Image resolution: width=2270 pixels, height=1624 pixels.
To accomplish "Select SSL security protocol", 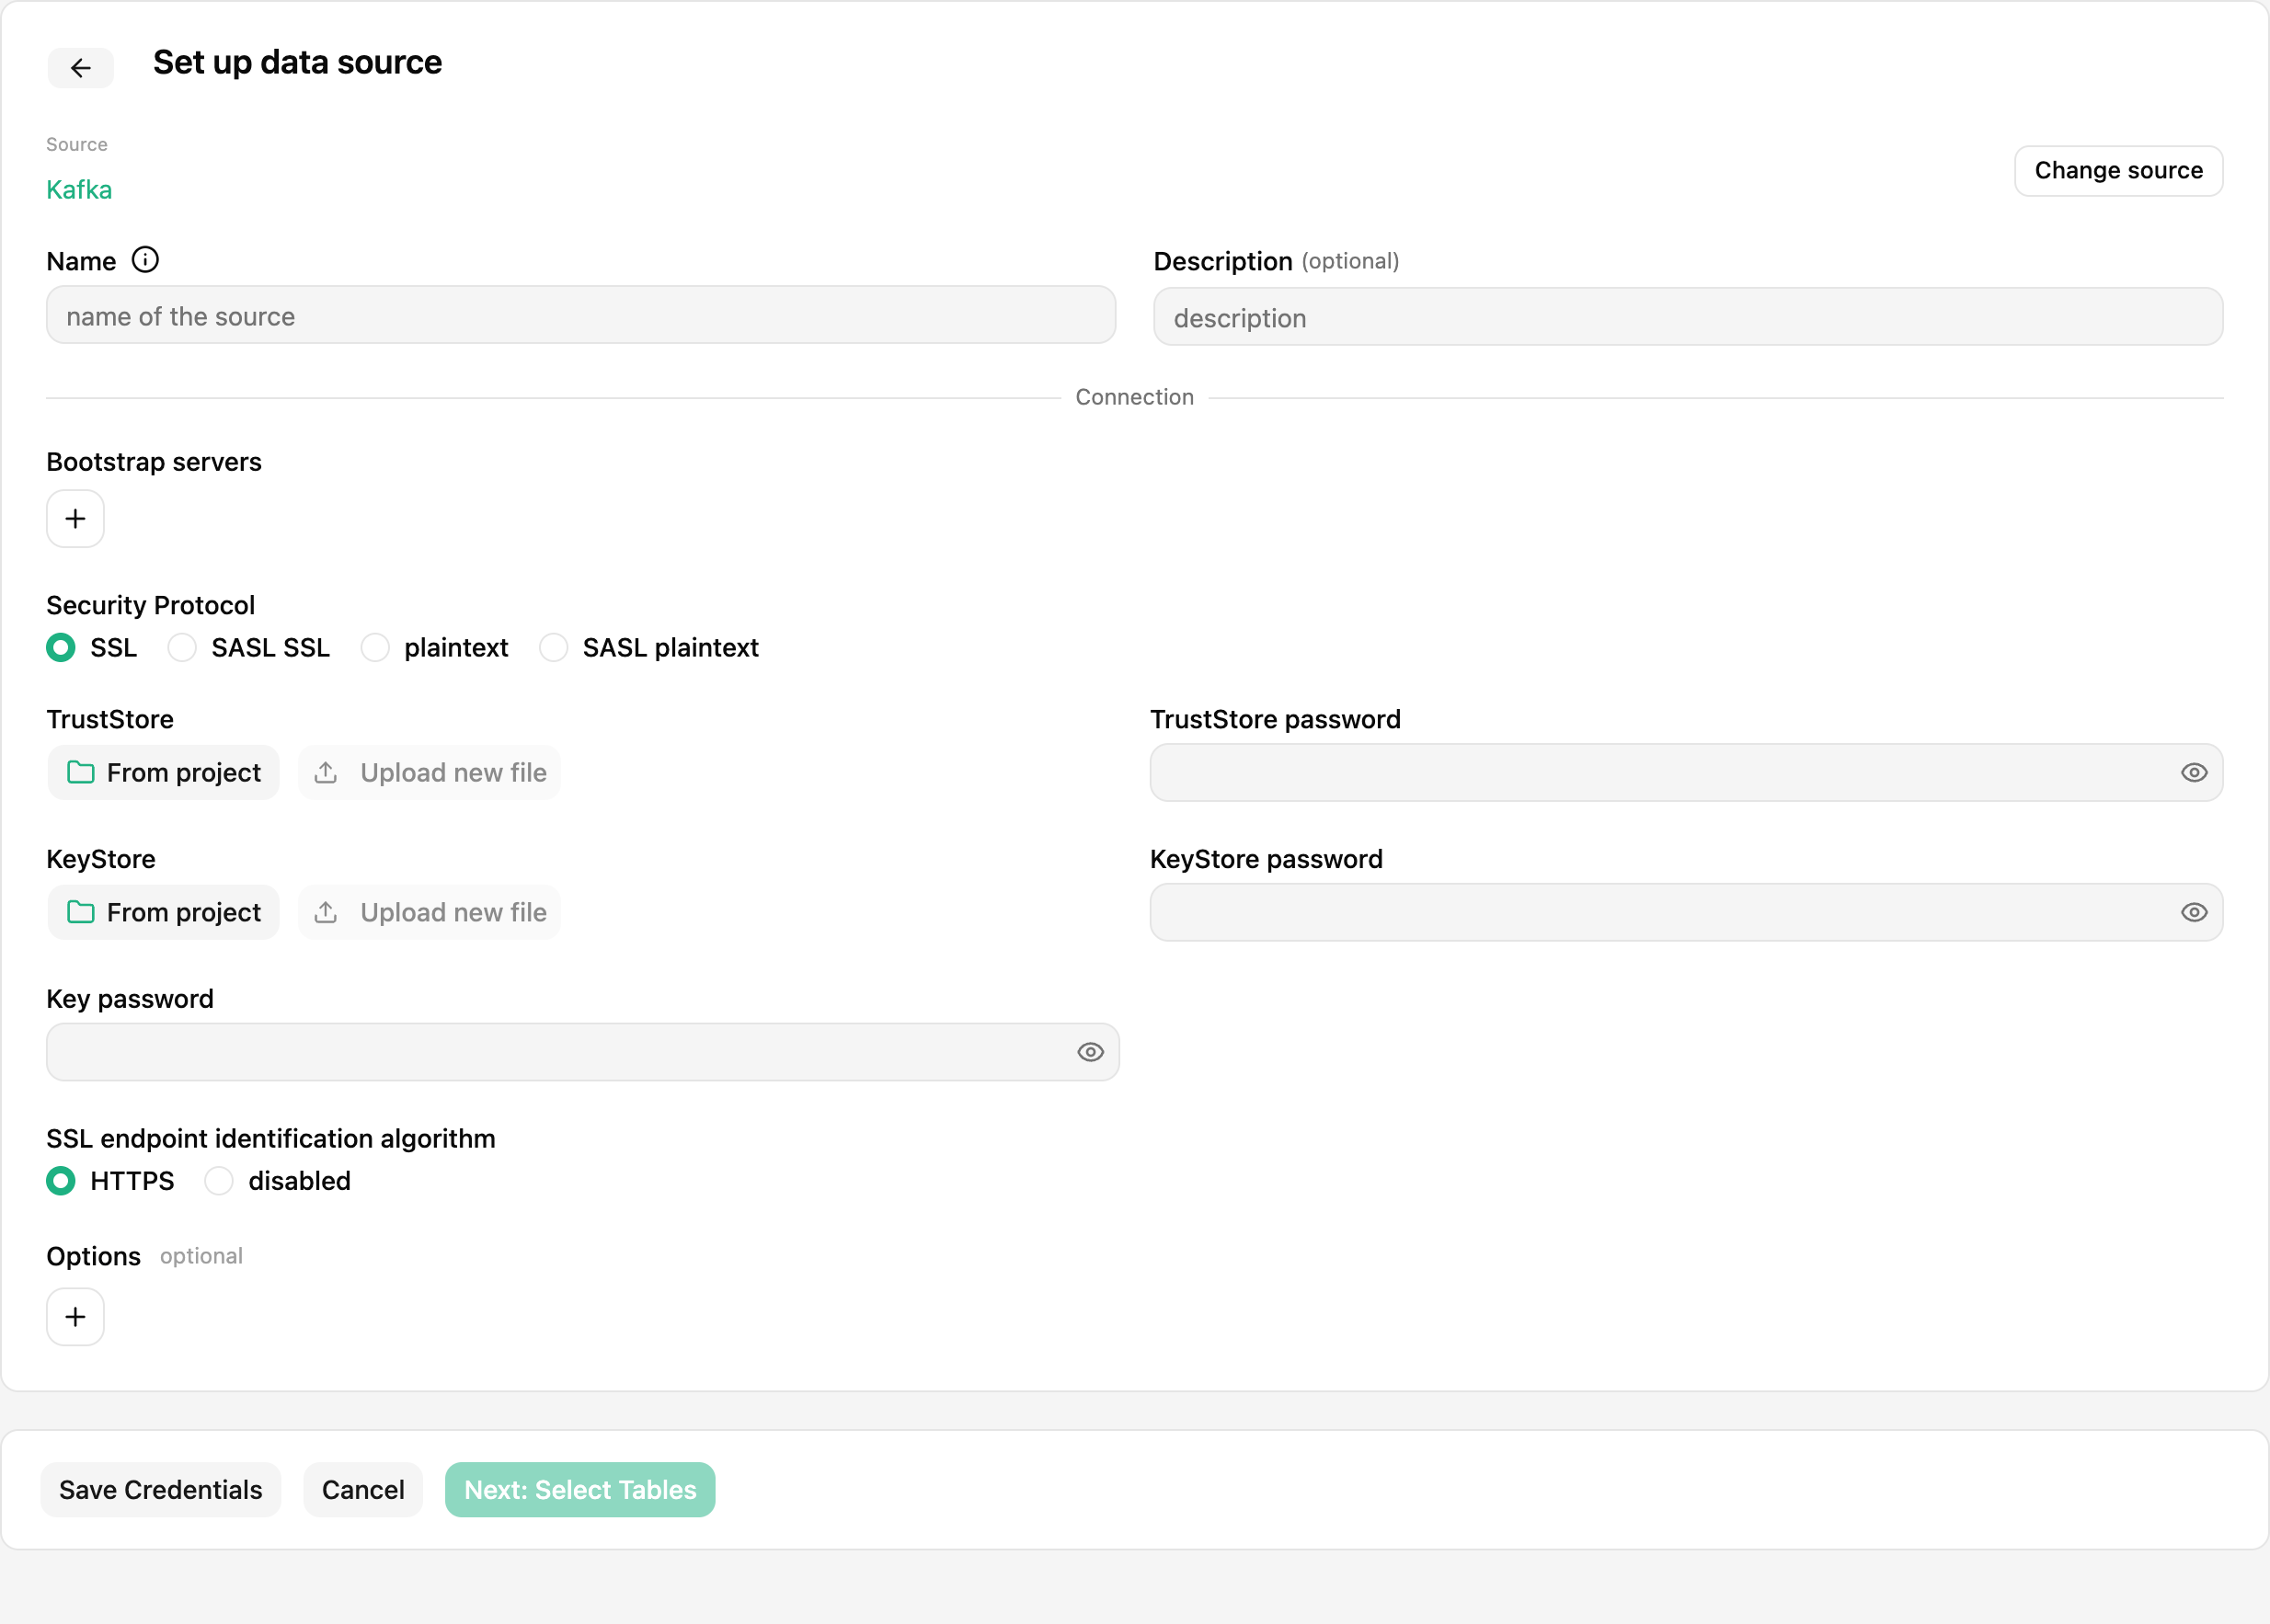I will (x=61, y=648).
